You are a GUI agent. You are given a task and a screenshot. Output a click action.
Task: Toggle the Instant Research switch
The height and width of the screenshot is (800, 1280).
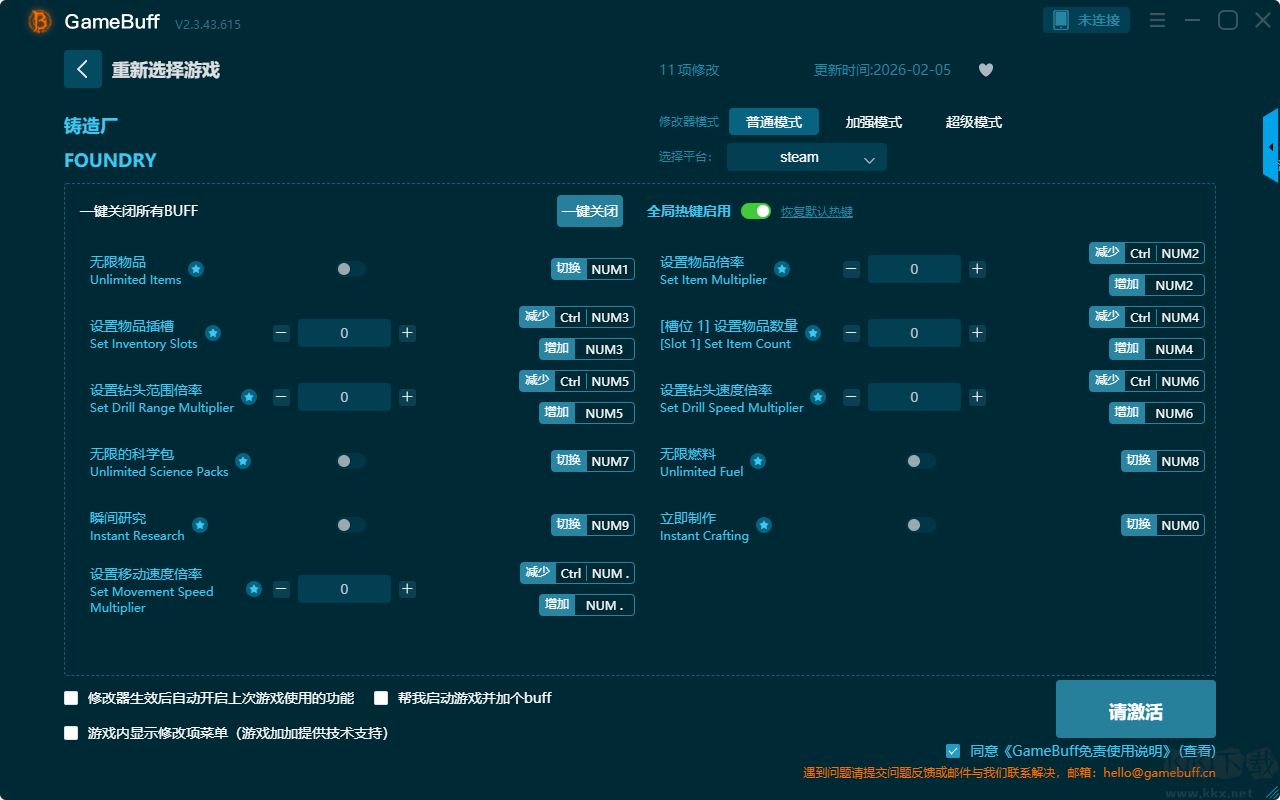[x=351, y=525]
